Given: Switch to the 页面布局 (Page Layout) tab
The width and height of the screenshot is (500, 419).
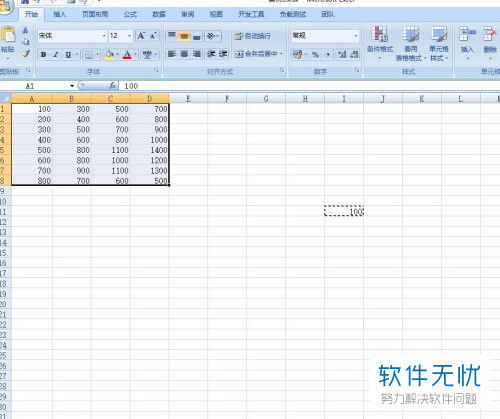Looking at the screenshot, I should [95, 14].
